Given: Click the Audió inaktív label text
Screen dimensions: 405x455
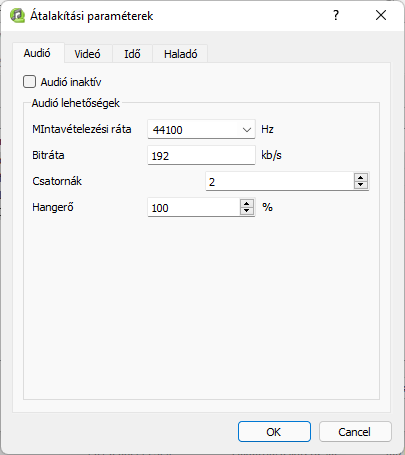Looking at the screenshot, I should coord(71,82).
